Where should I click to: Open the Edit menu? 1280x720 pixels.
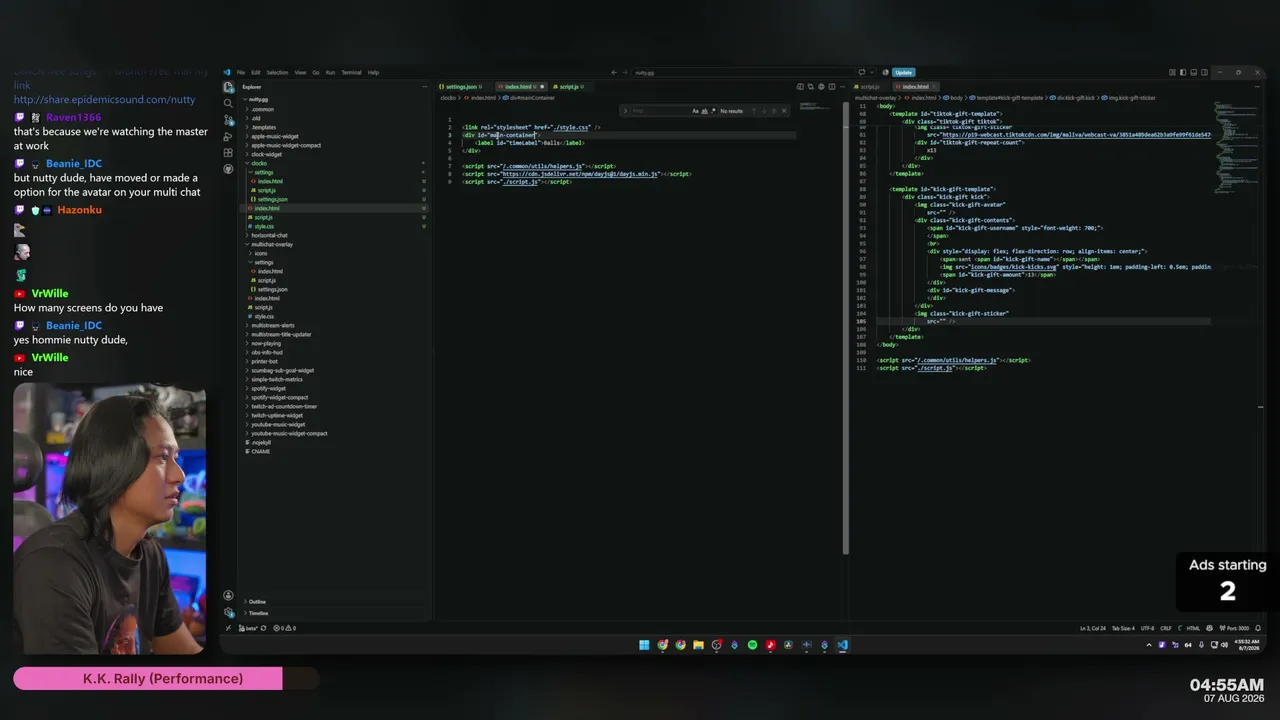tap(256, 72)
